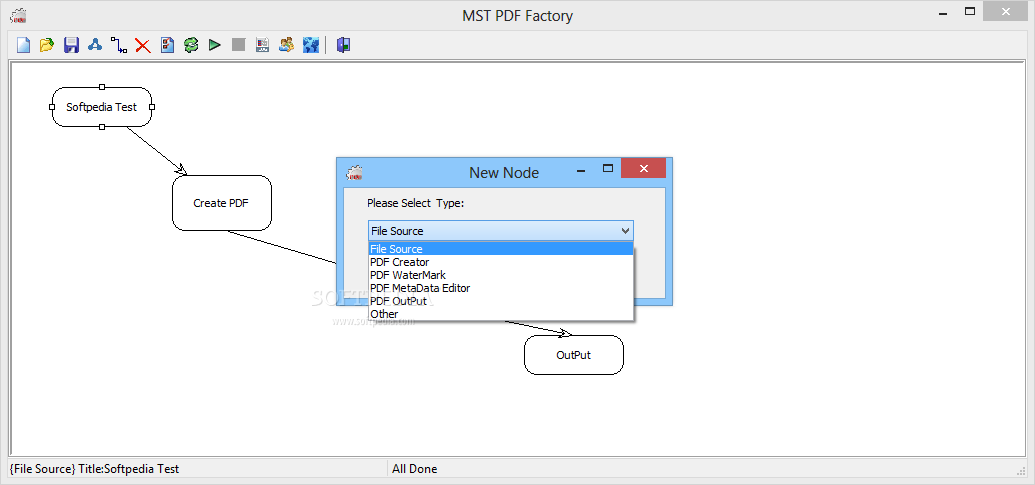Image resolution: width=1035 pixels, height=485 pixels.
Task: Click the All Done status text
Action: pyautogui.click(x=415, y=469)
